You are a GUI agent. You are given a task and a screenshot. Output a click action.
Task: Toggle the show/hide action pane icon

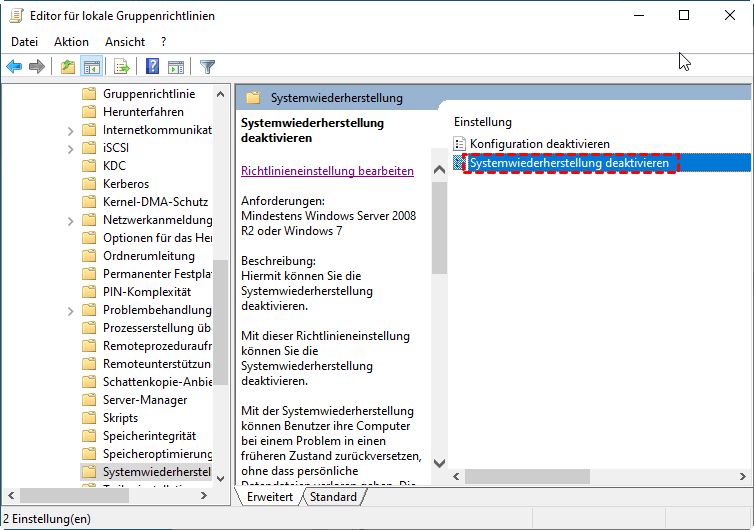click(176, 66)
